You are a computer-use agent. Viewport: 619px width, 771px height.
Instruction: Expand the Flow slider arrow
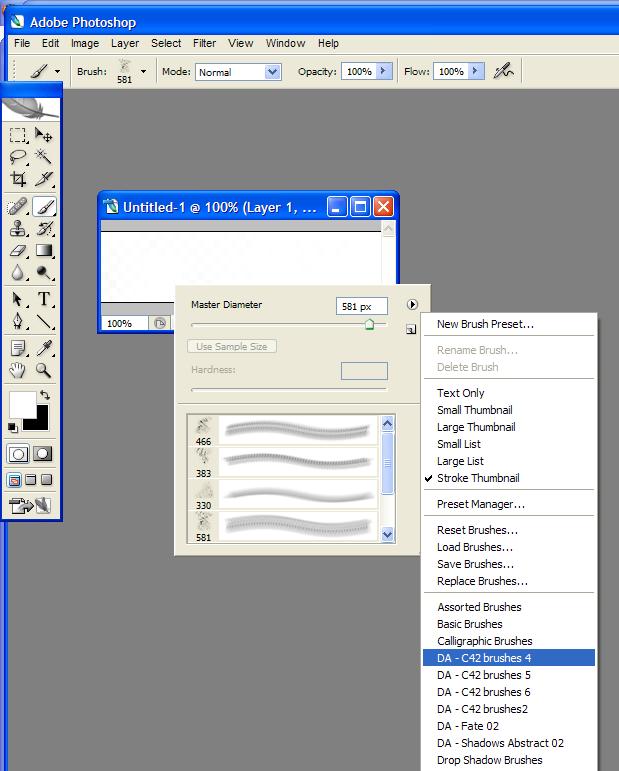476,72
